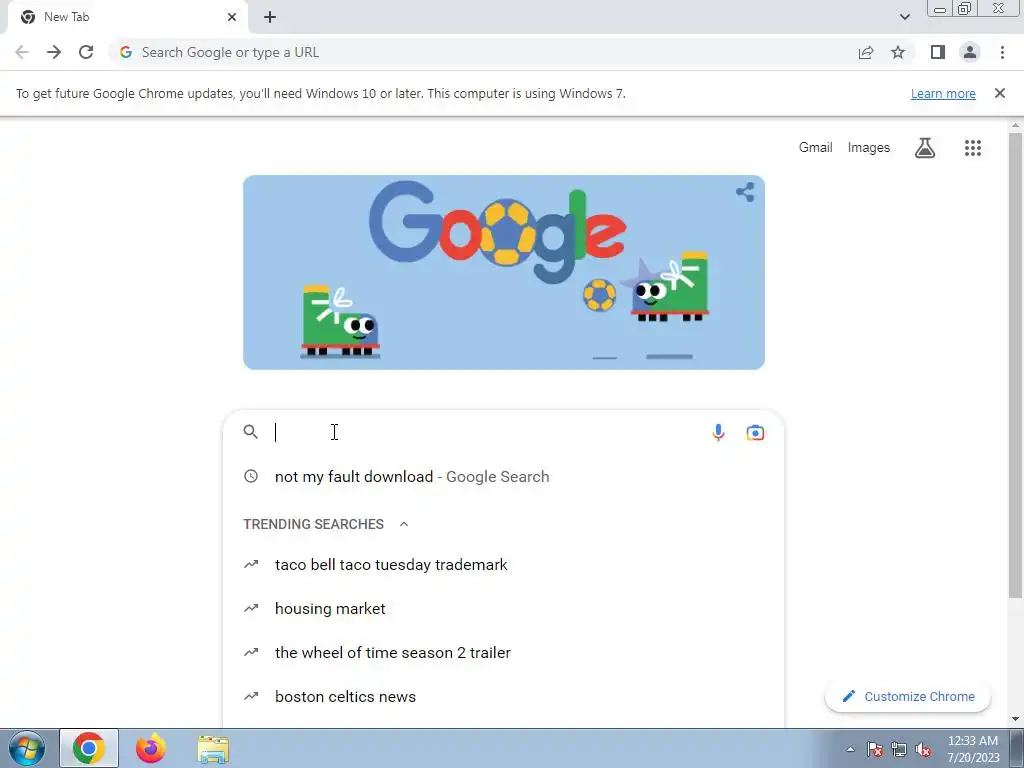Click Learn more about Chrome updates

pos(943,93)
